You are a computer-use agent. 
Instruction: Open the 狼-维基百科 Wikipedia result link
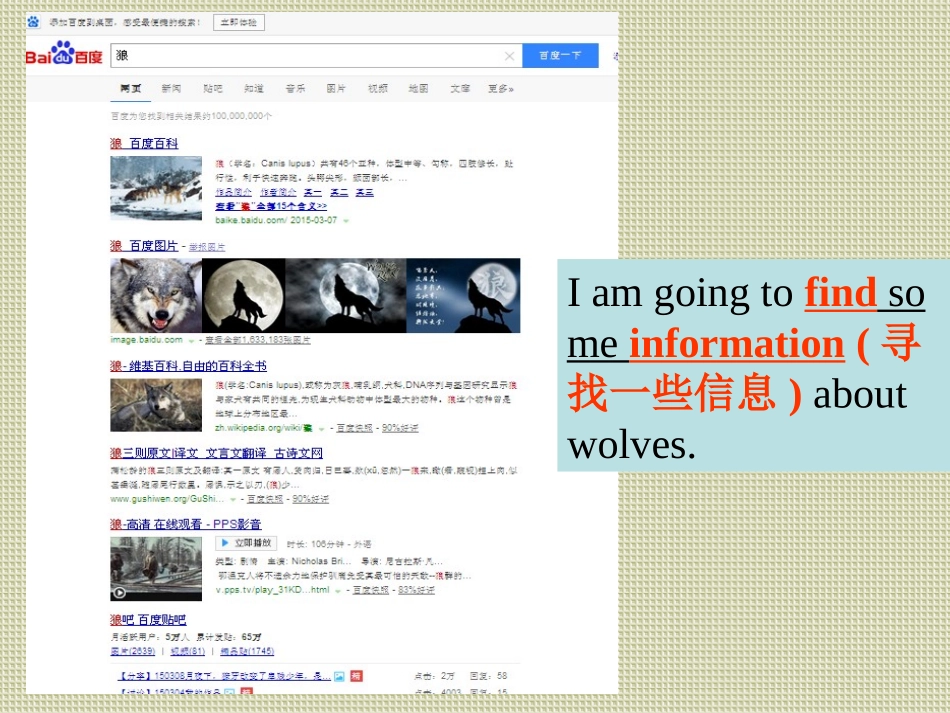coord(188,366)
